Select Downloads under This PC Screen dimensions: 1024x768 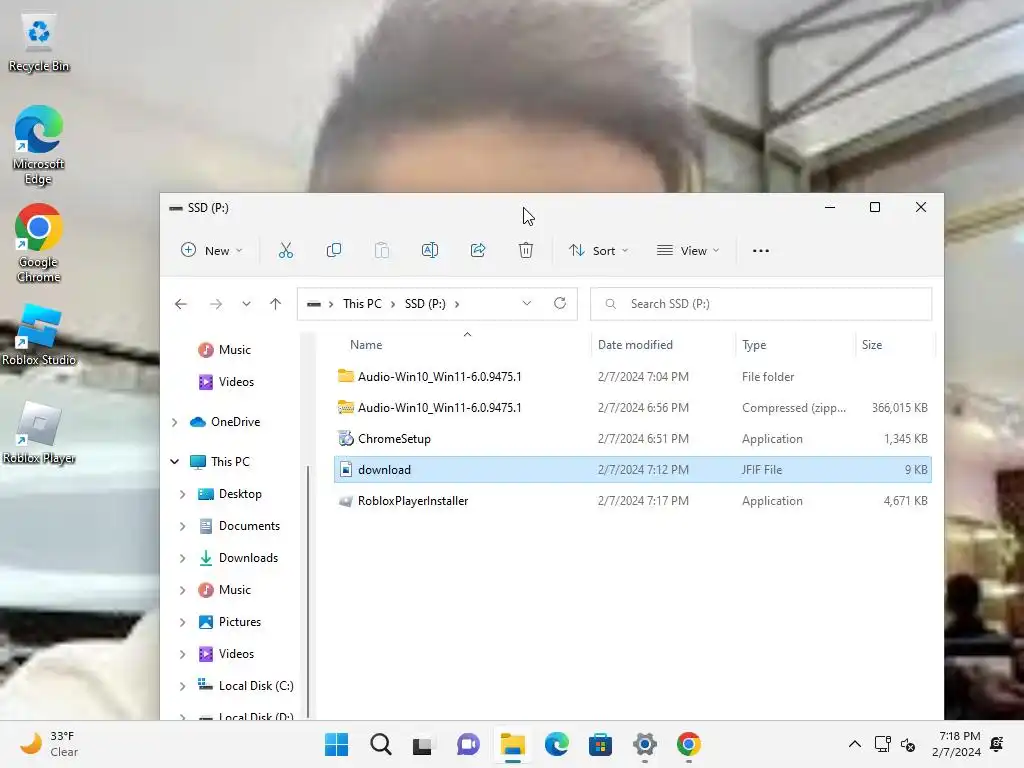[238, 558]
